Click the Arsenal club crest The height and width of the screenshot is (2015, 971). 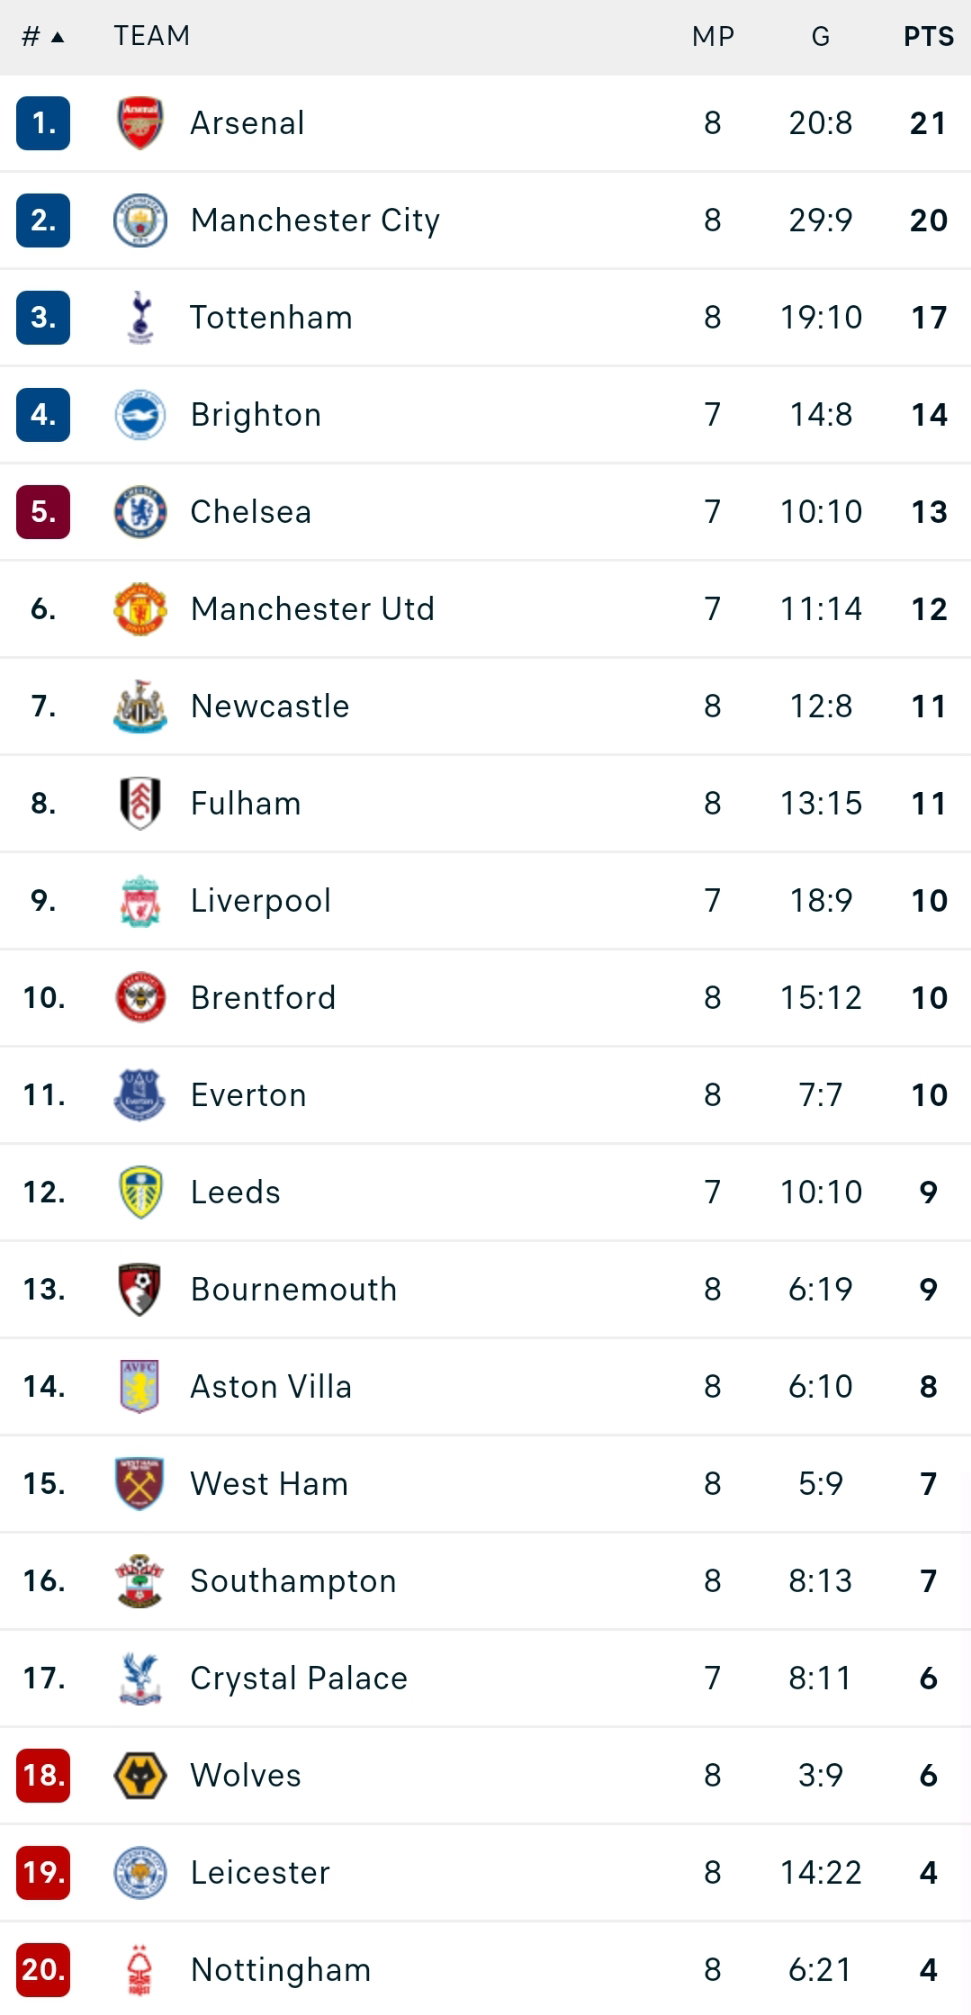(140, 123)
